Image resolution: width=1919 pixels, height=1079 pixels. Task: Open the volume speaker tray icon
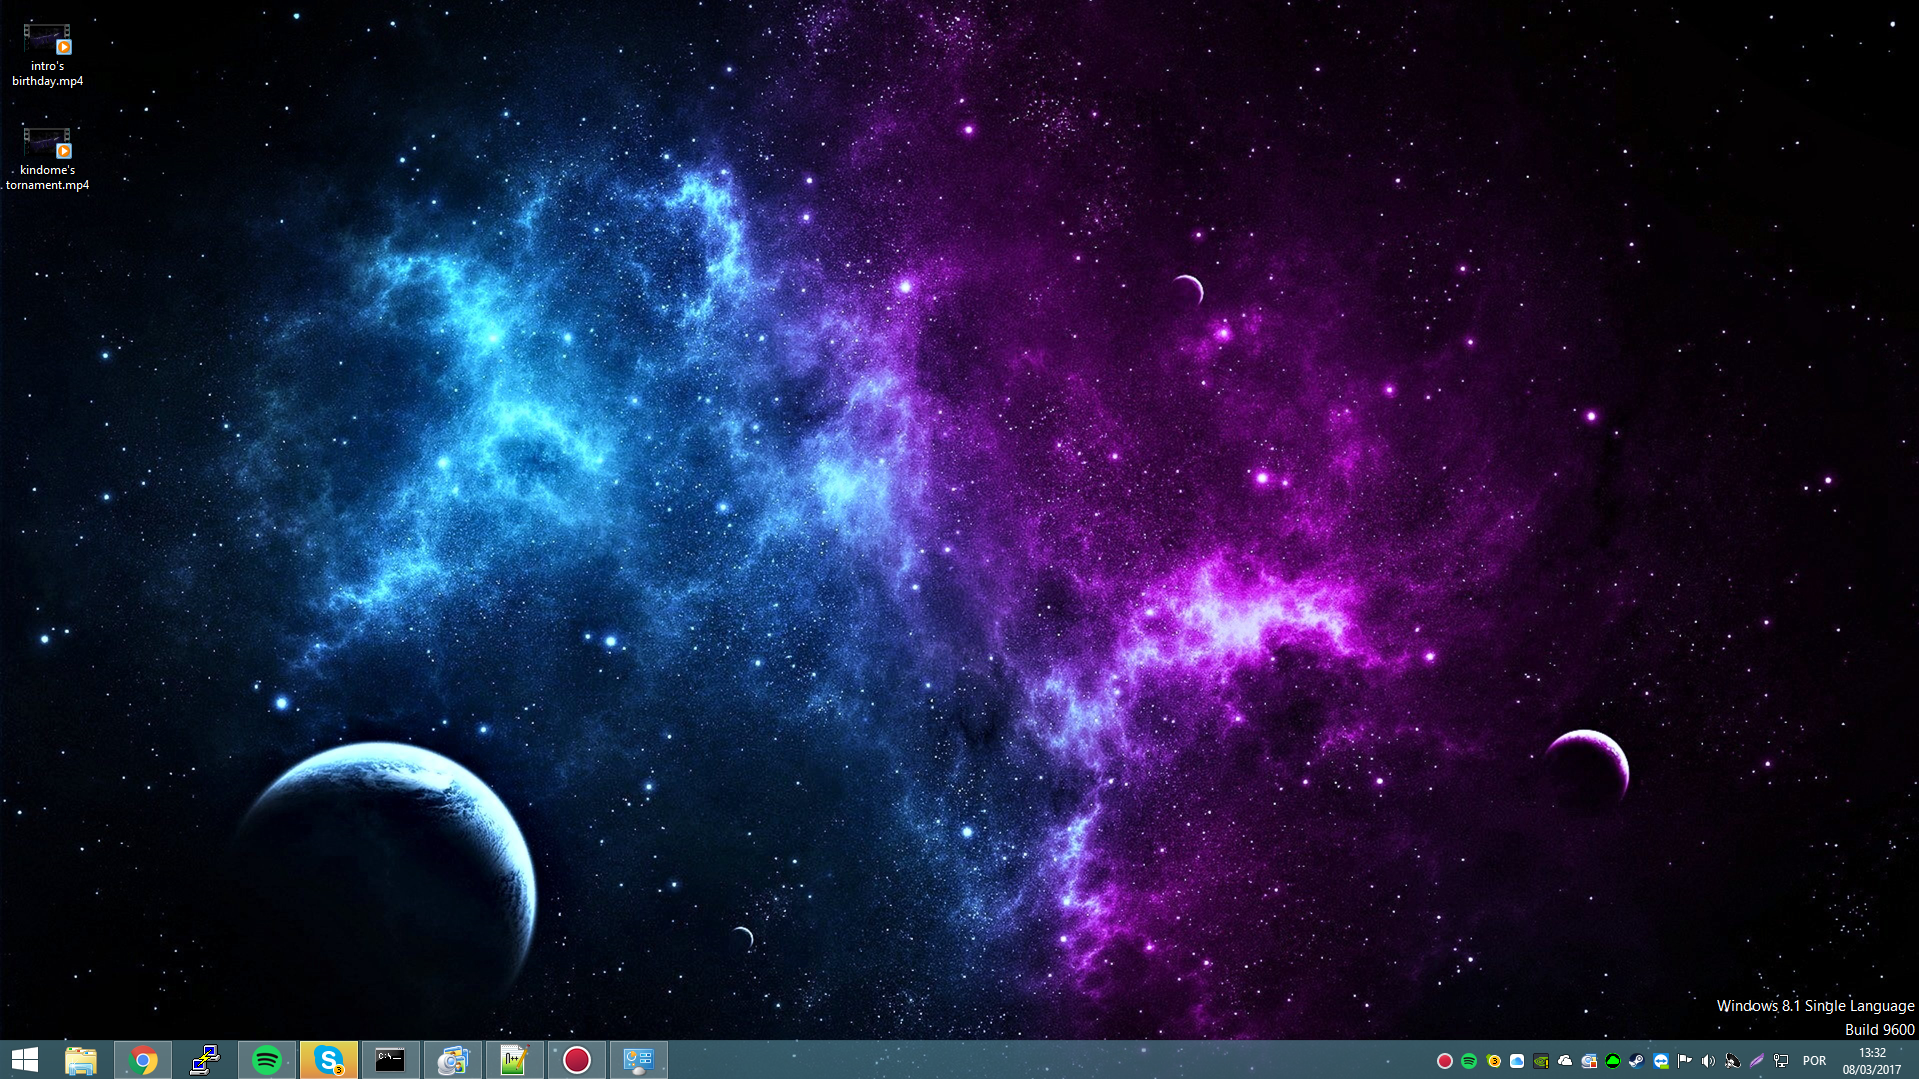pyautogui.click(x=1709, y=1061)
